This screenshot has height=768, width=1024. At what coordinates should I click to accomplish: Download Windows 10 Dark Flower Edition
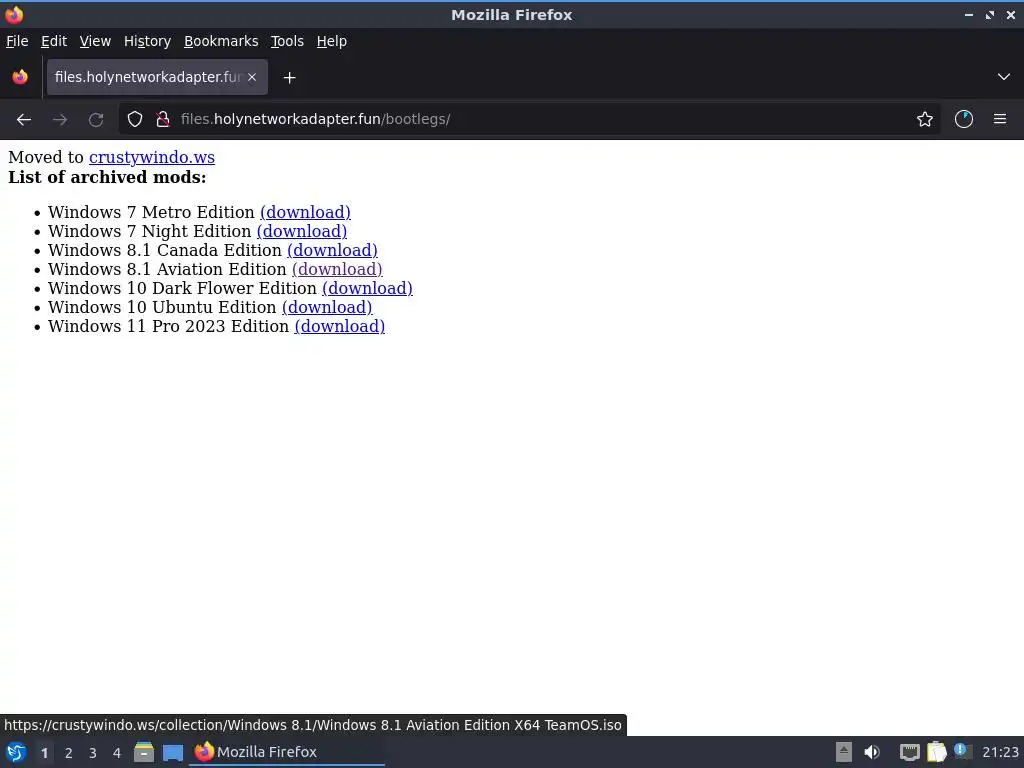pos(367,288)
